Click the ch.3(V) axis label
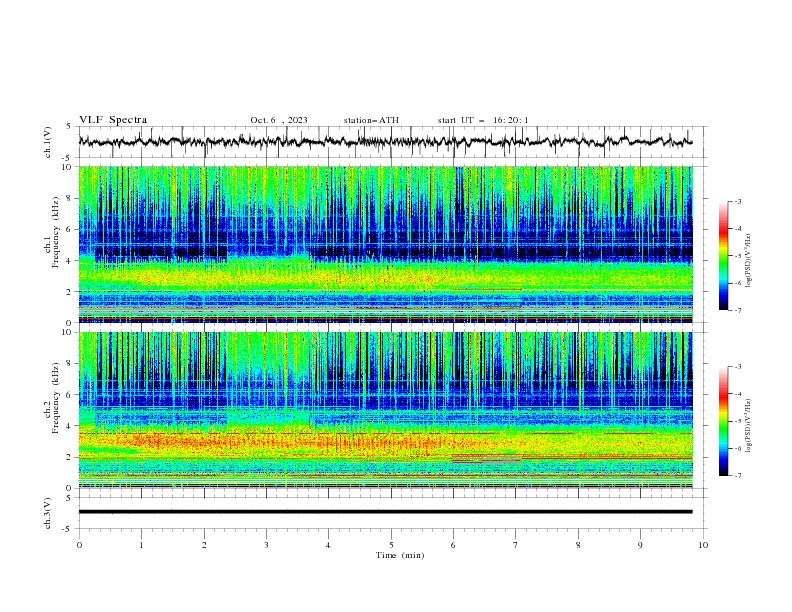The image size is (792, 612). 48,513
